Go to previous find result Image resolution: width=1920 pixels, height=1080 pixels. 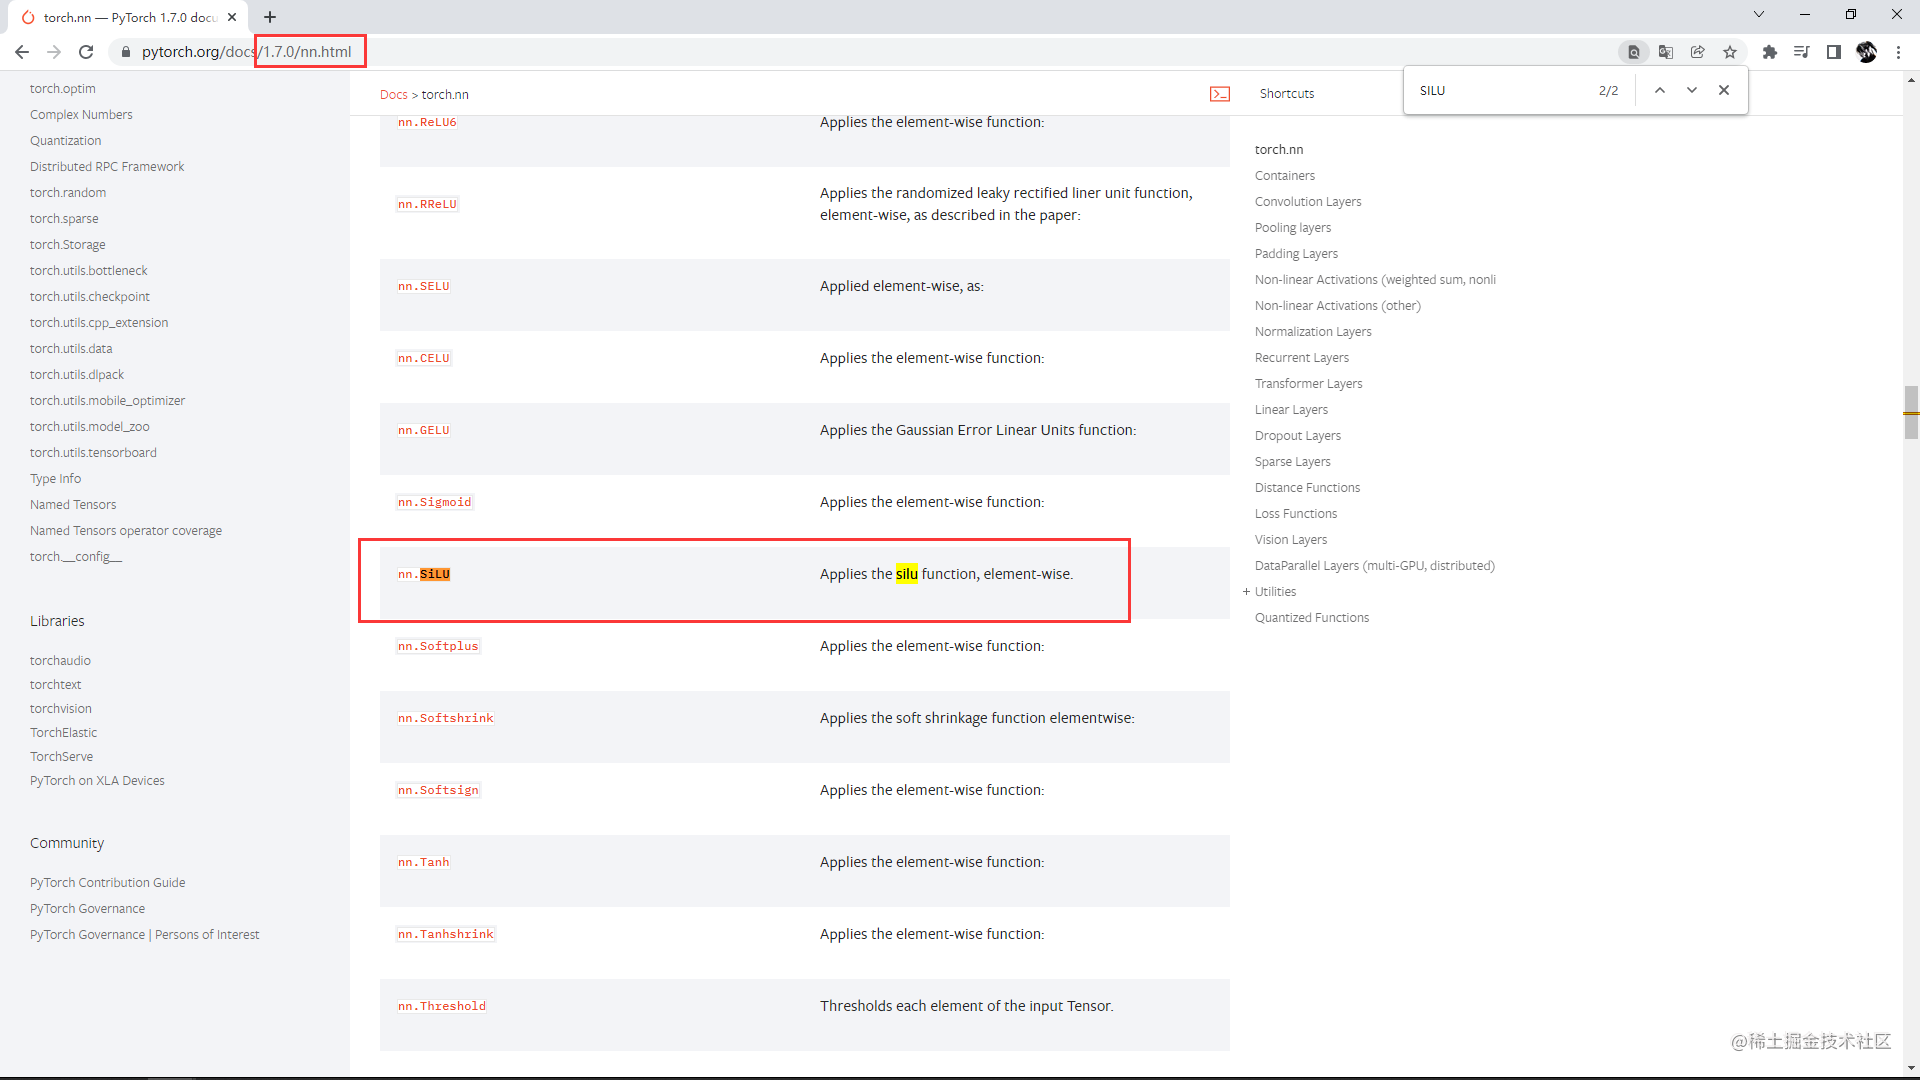point(1660,90)
